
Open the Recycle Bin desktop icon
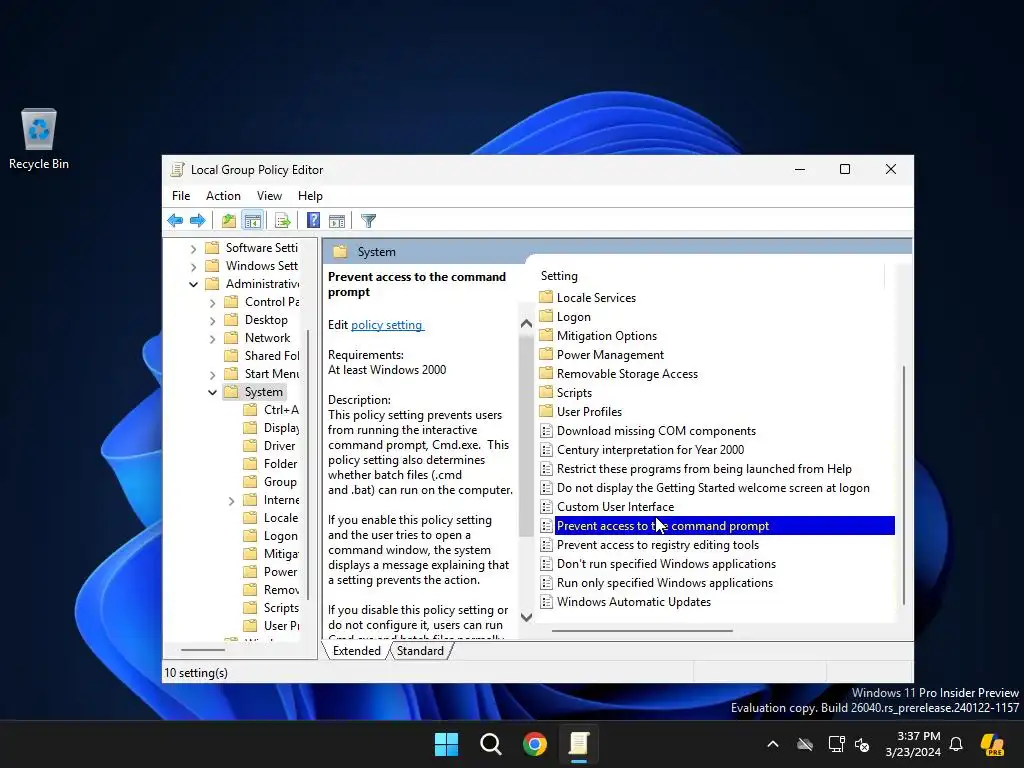39,139
